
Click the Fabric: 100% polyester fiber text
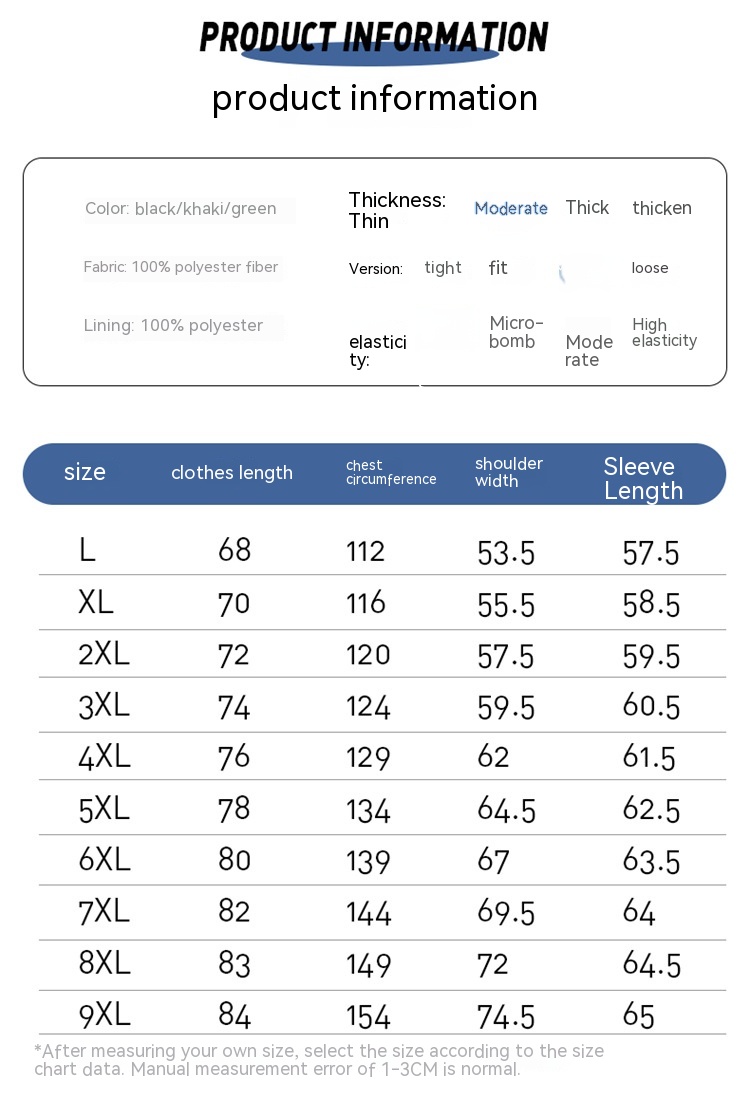tap(181, 267)
